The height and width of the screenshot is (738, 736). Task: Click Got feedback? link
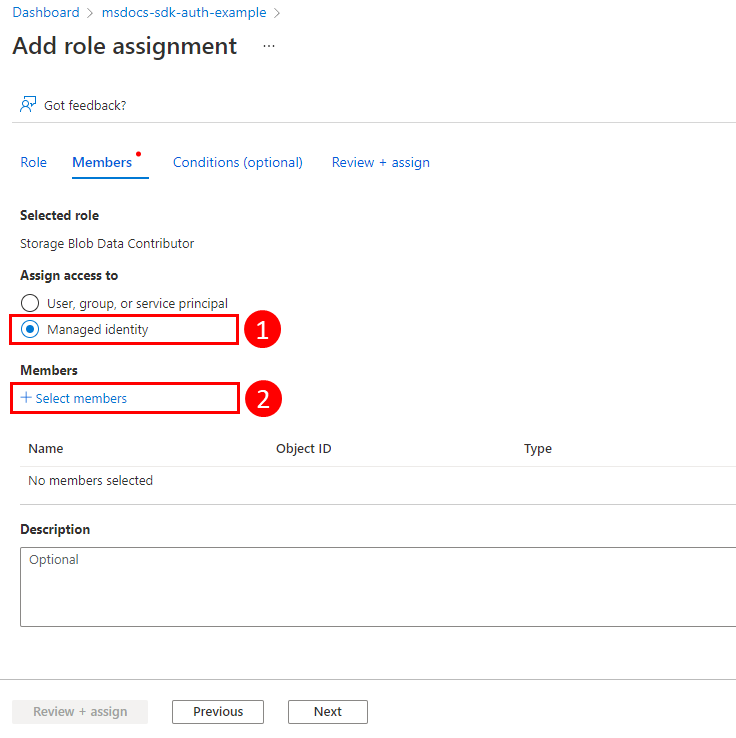click(85, 105)
